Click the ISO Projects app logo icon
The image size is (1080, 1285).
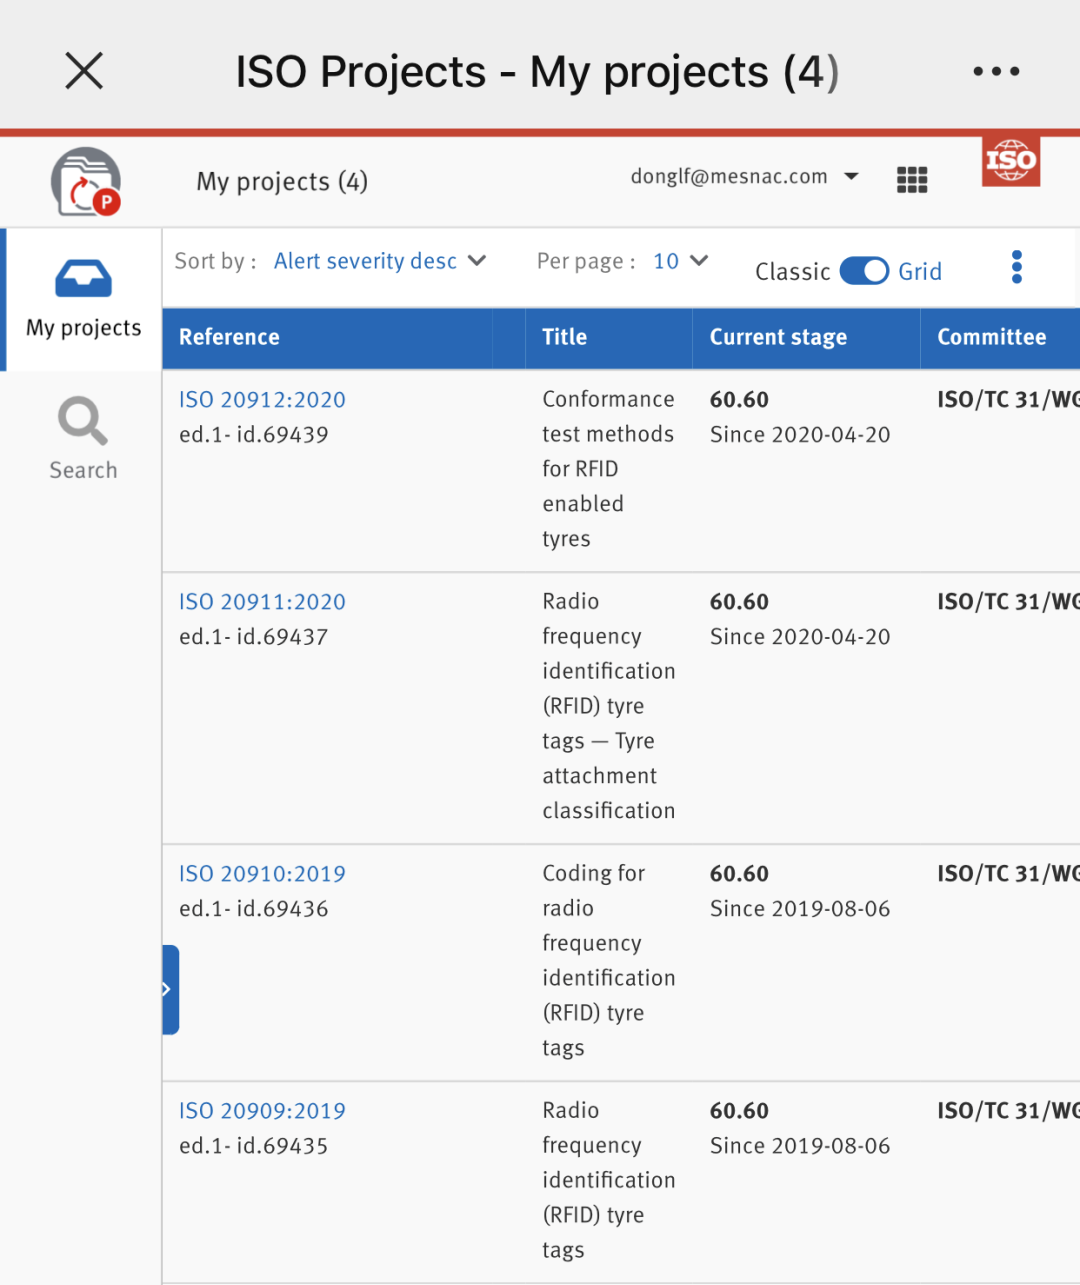[86, 183]
